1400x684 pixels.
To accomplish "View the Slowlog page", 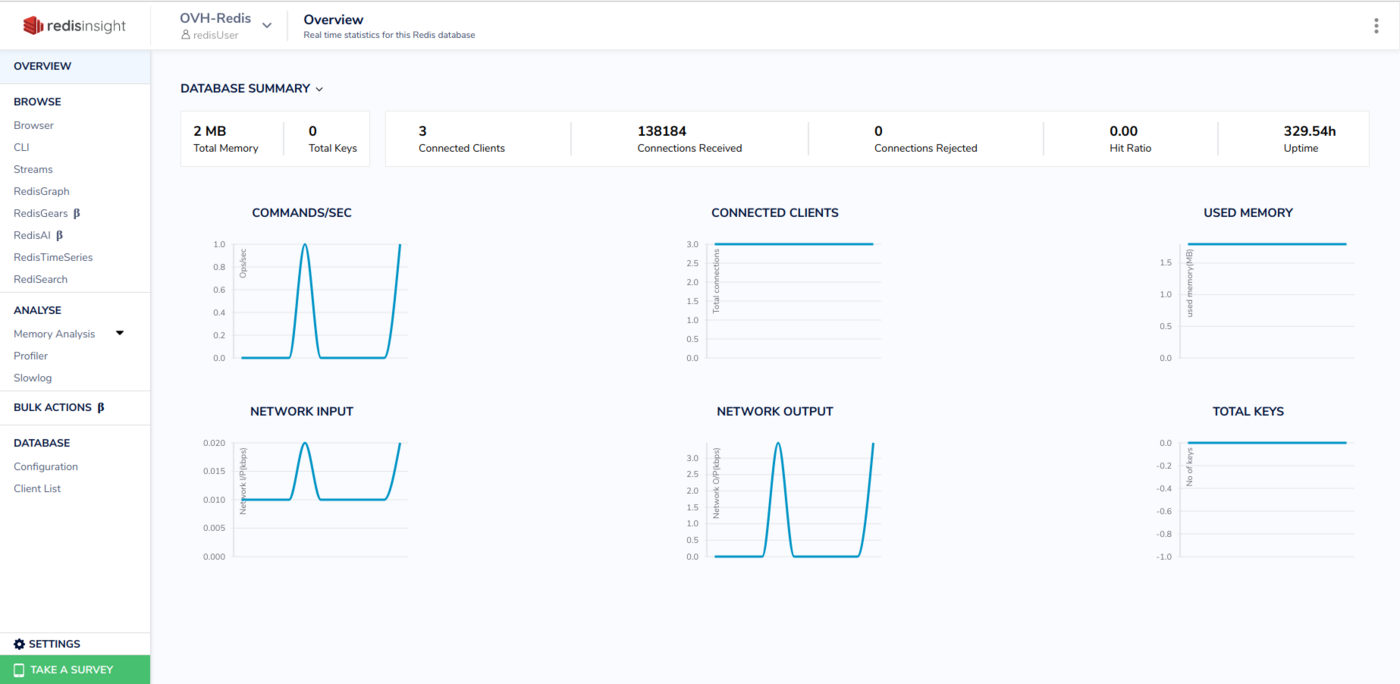I will pyautogui.click(x=33, y=378).
